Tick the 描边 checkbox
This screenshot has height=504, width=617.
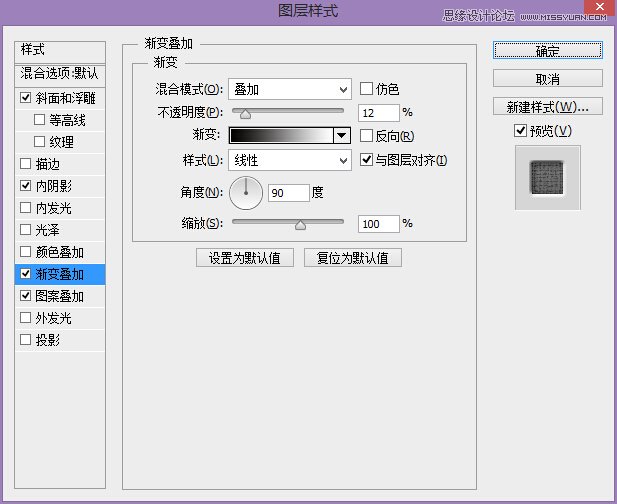[26, 164]
